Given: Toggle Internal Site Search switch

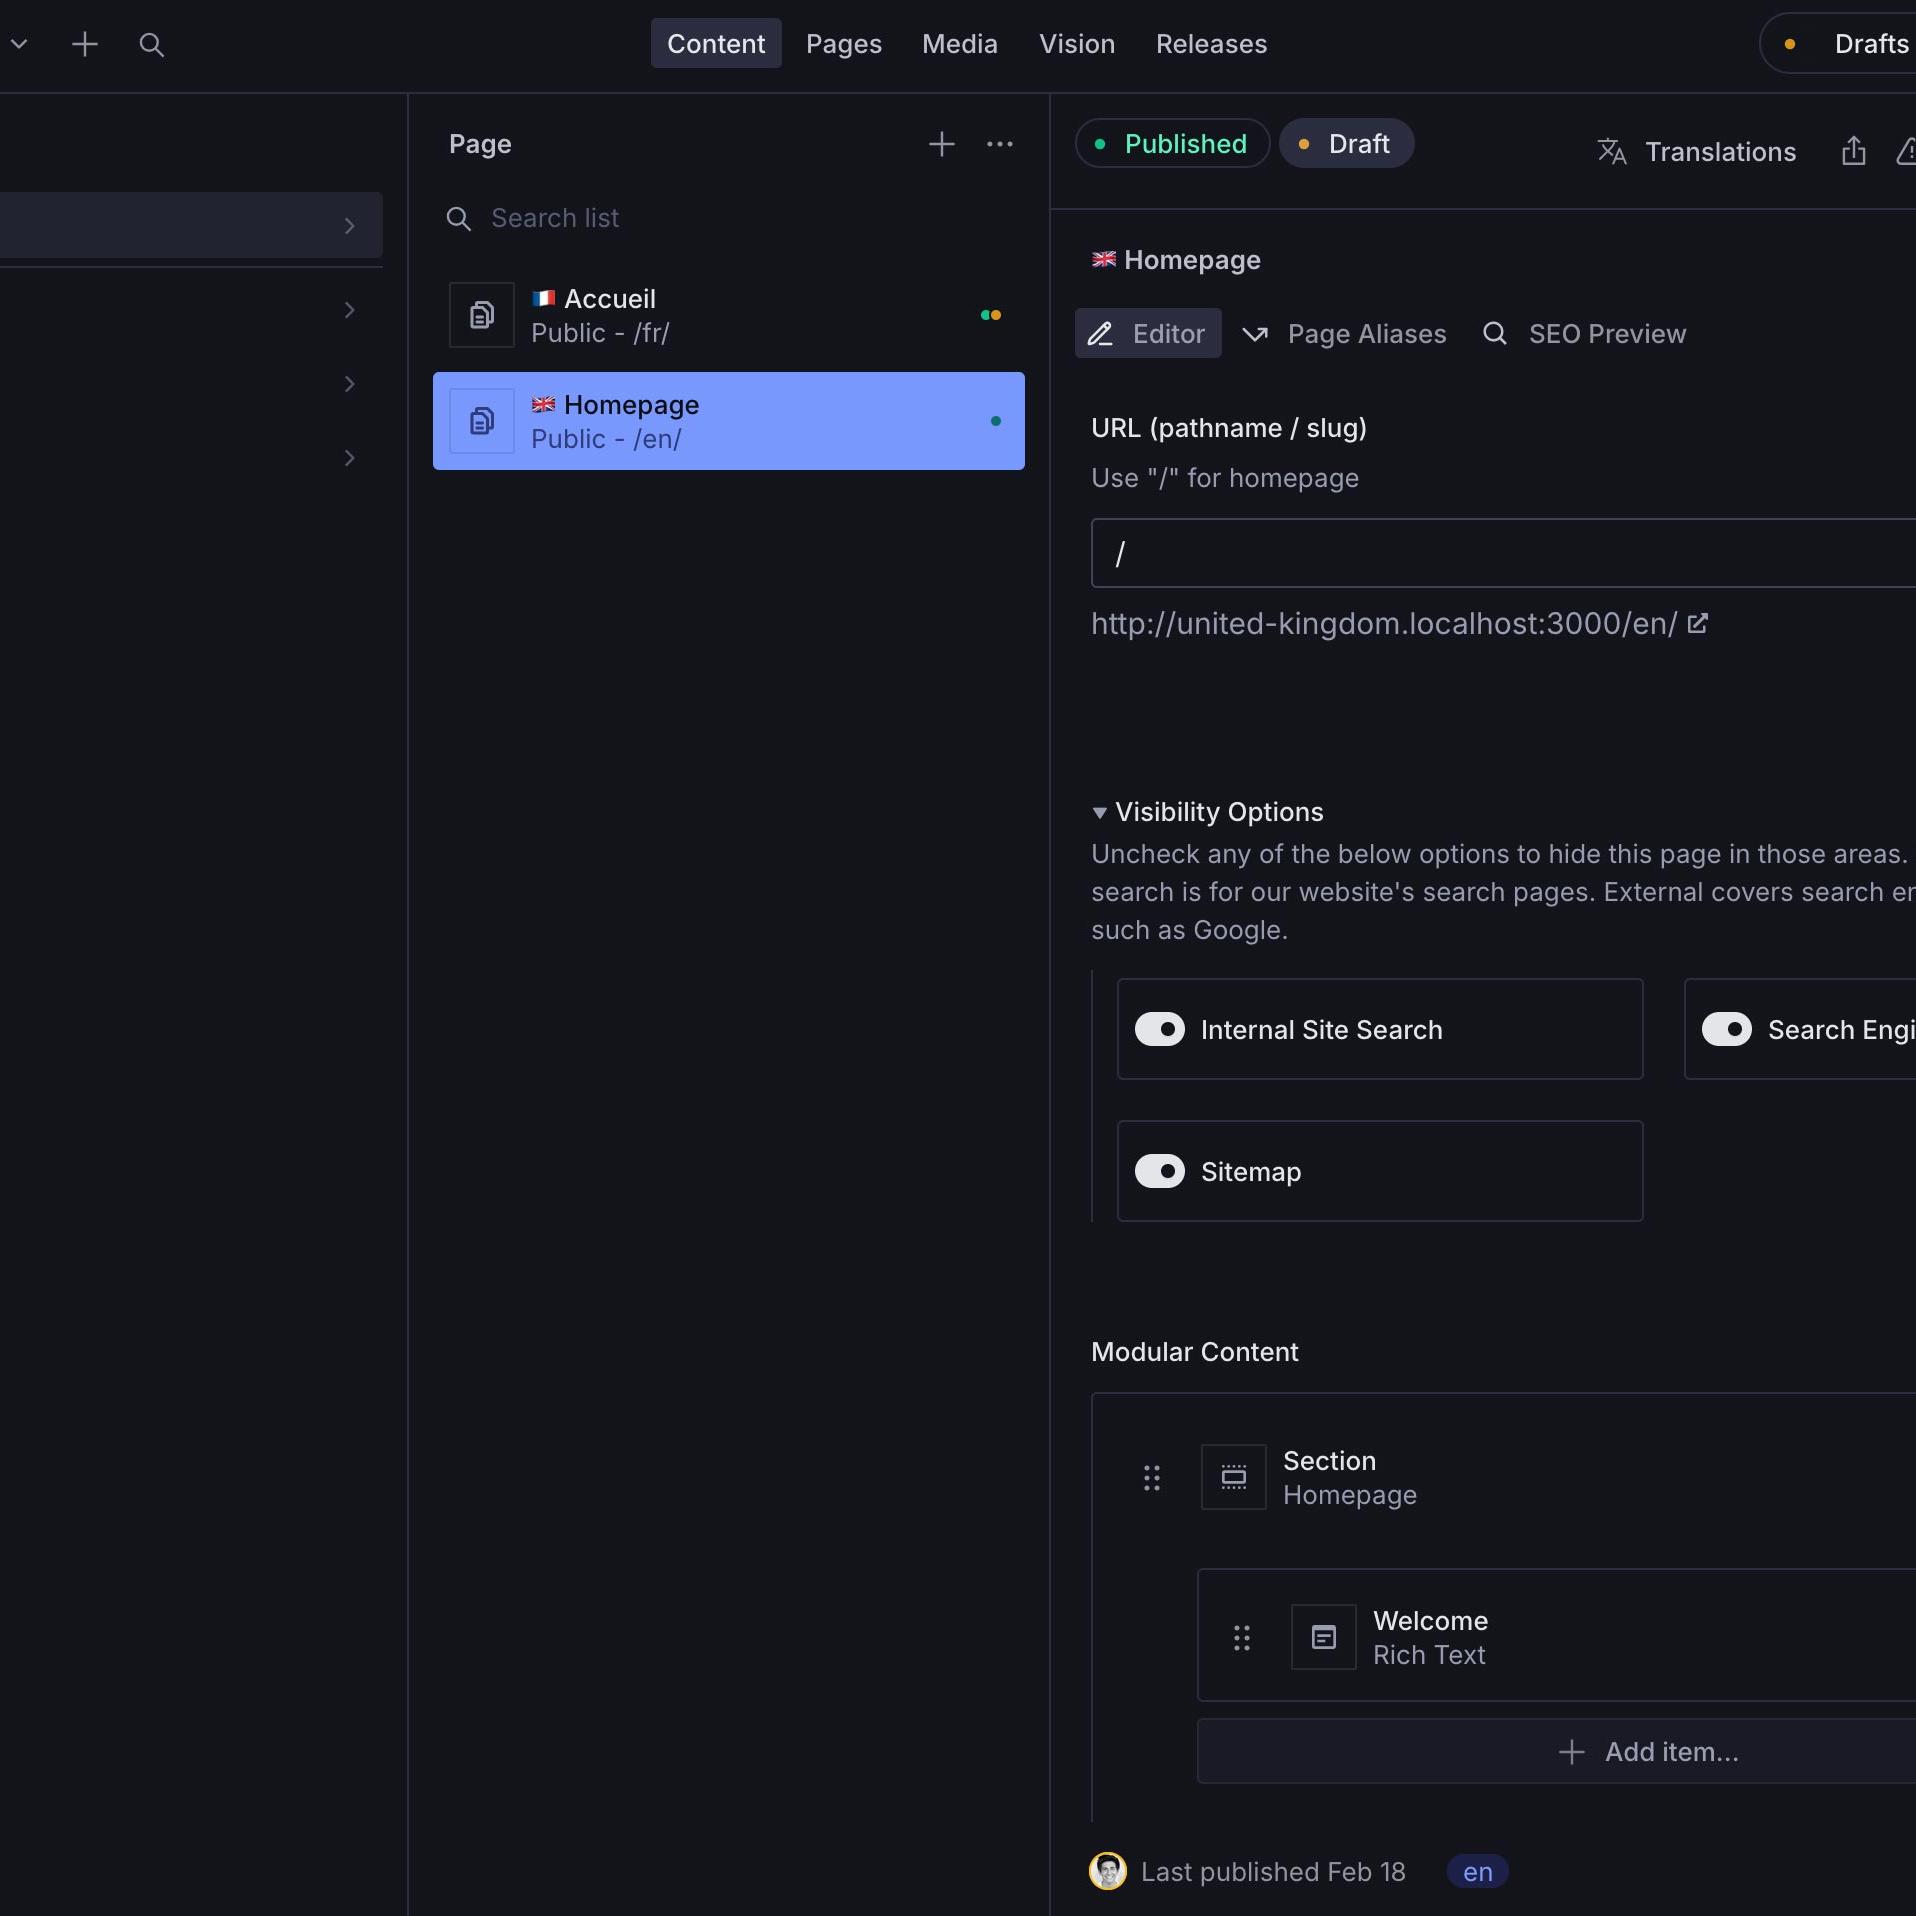Looking at the screenshot, I should 1159,1029.
